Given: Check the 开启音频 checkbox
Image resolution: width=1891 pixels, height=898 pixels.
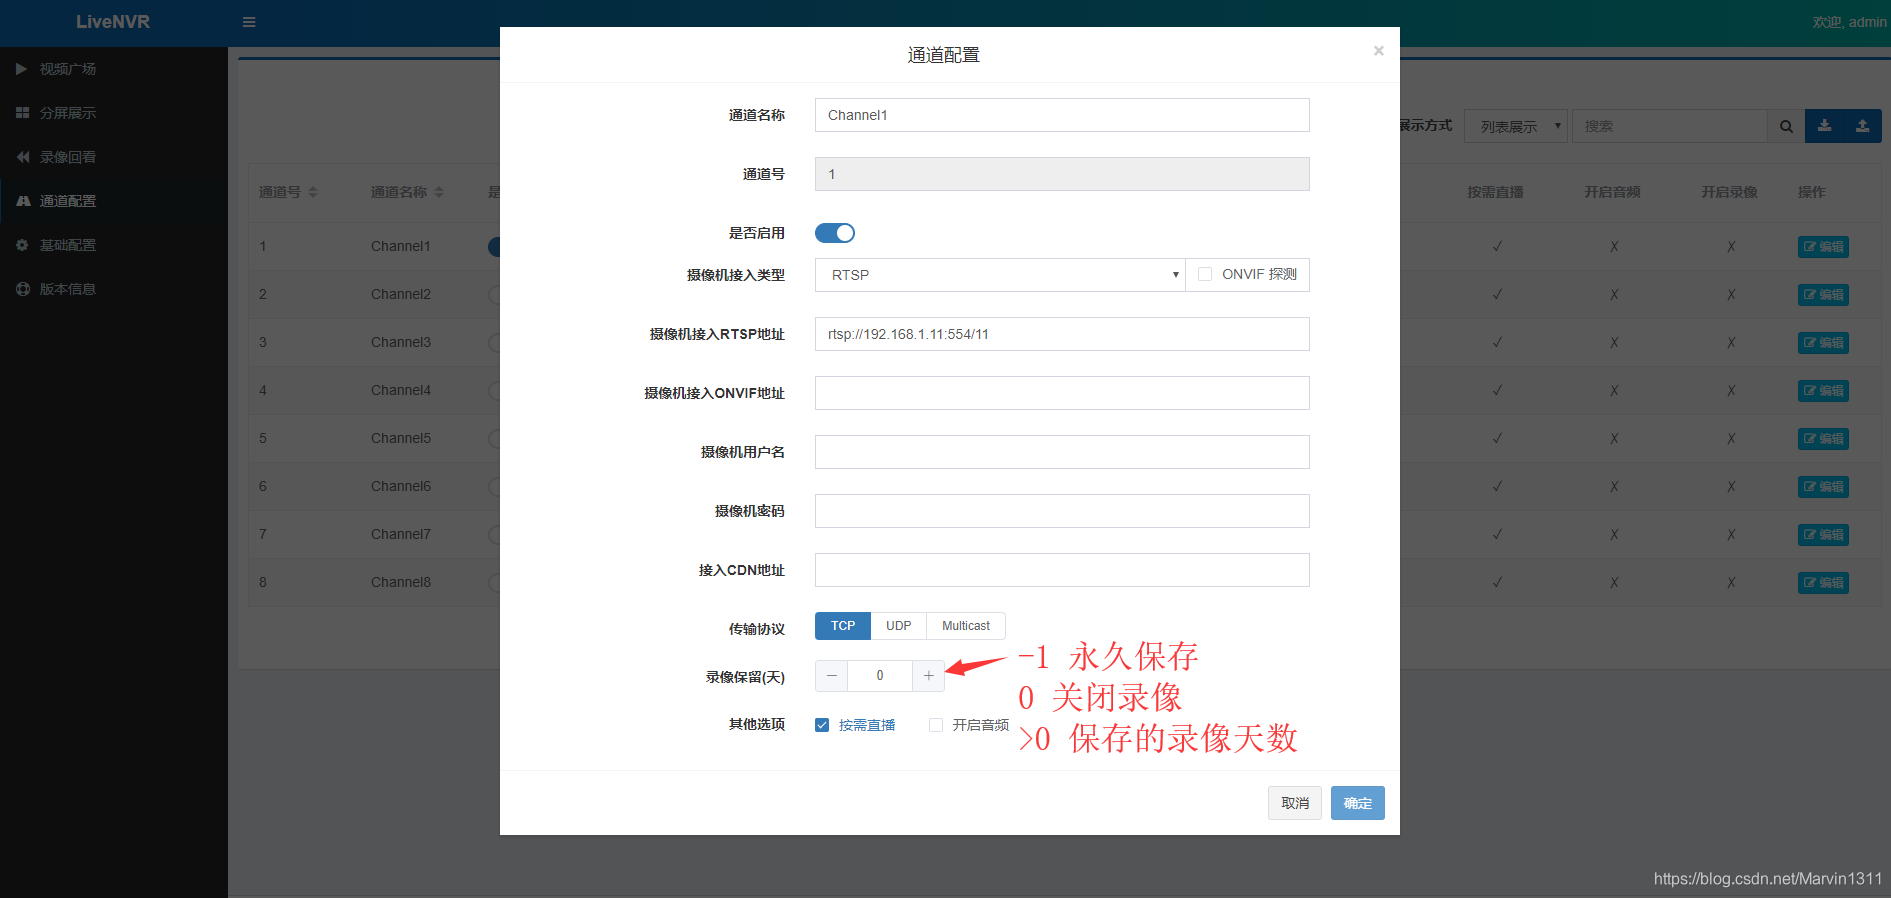Looking at the screenshot, I should (x=936, y=725).
